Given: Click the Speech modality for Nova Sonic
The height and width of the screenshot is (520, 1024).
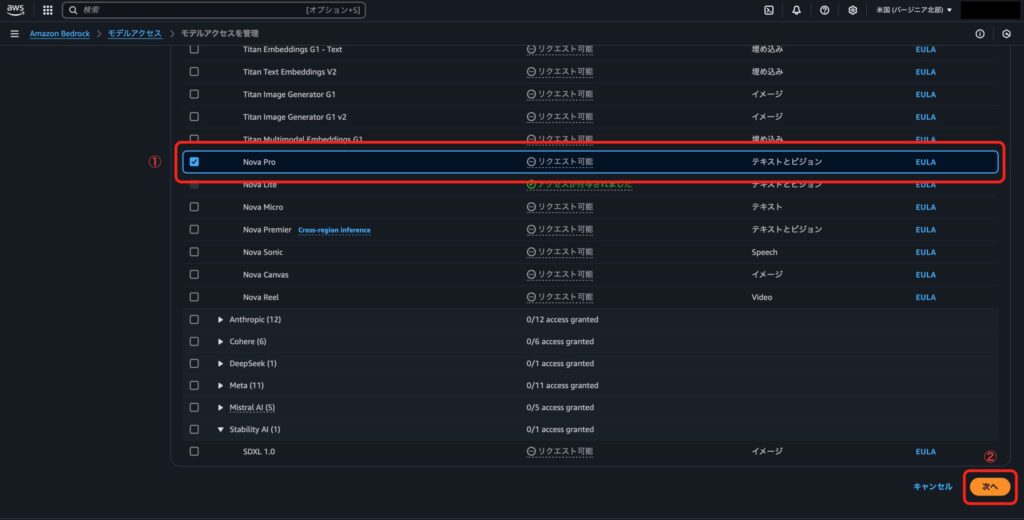Looking at the screenshot, I should [765, 252].
